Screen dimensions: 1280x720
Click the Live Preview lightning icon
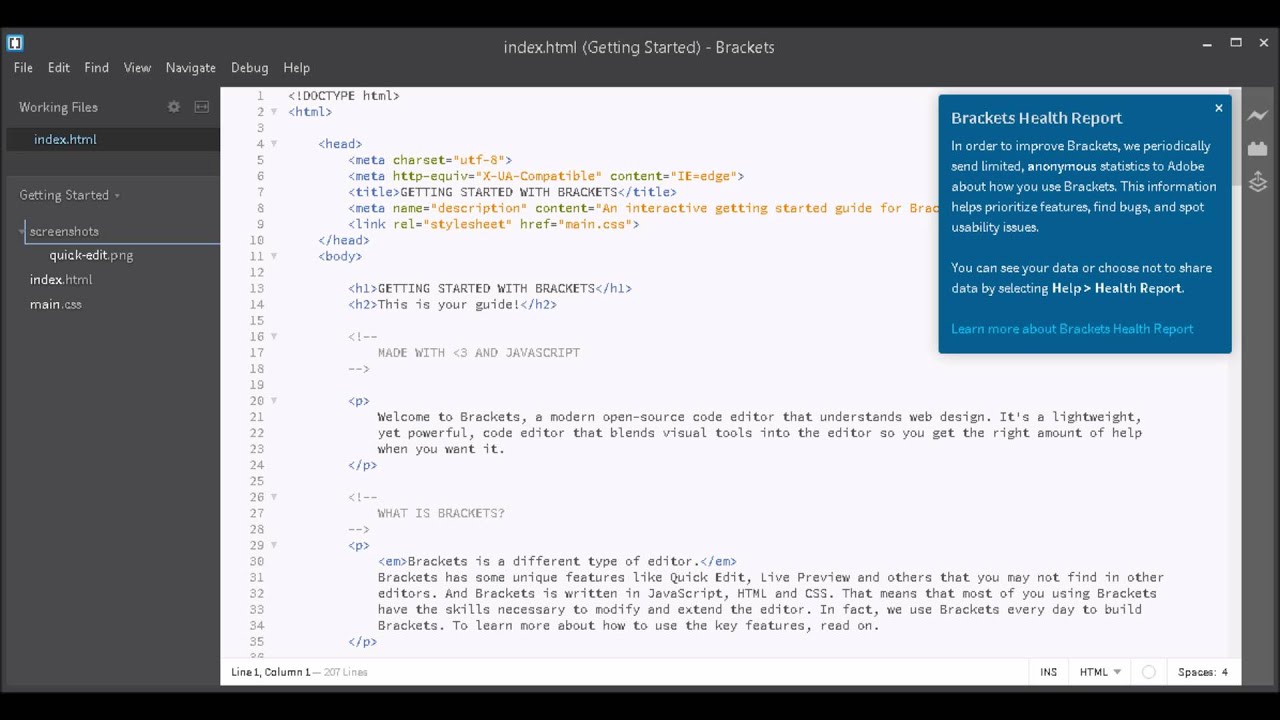coord(1257,116)
